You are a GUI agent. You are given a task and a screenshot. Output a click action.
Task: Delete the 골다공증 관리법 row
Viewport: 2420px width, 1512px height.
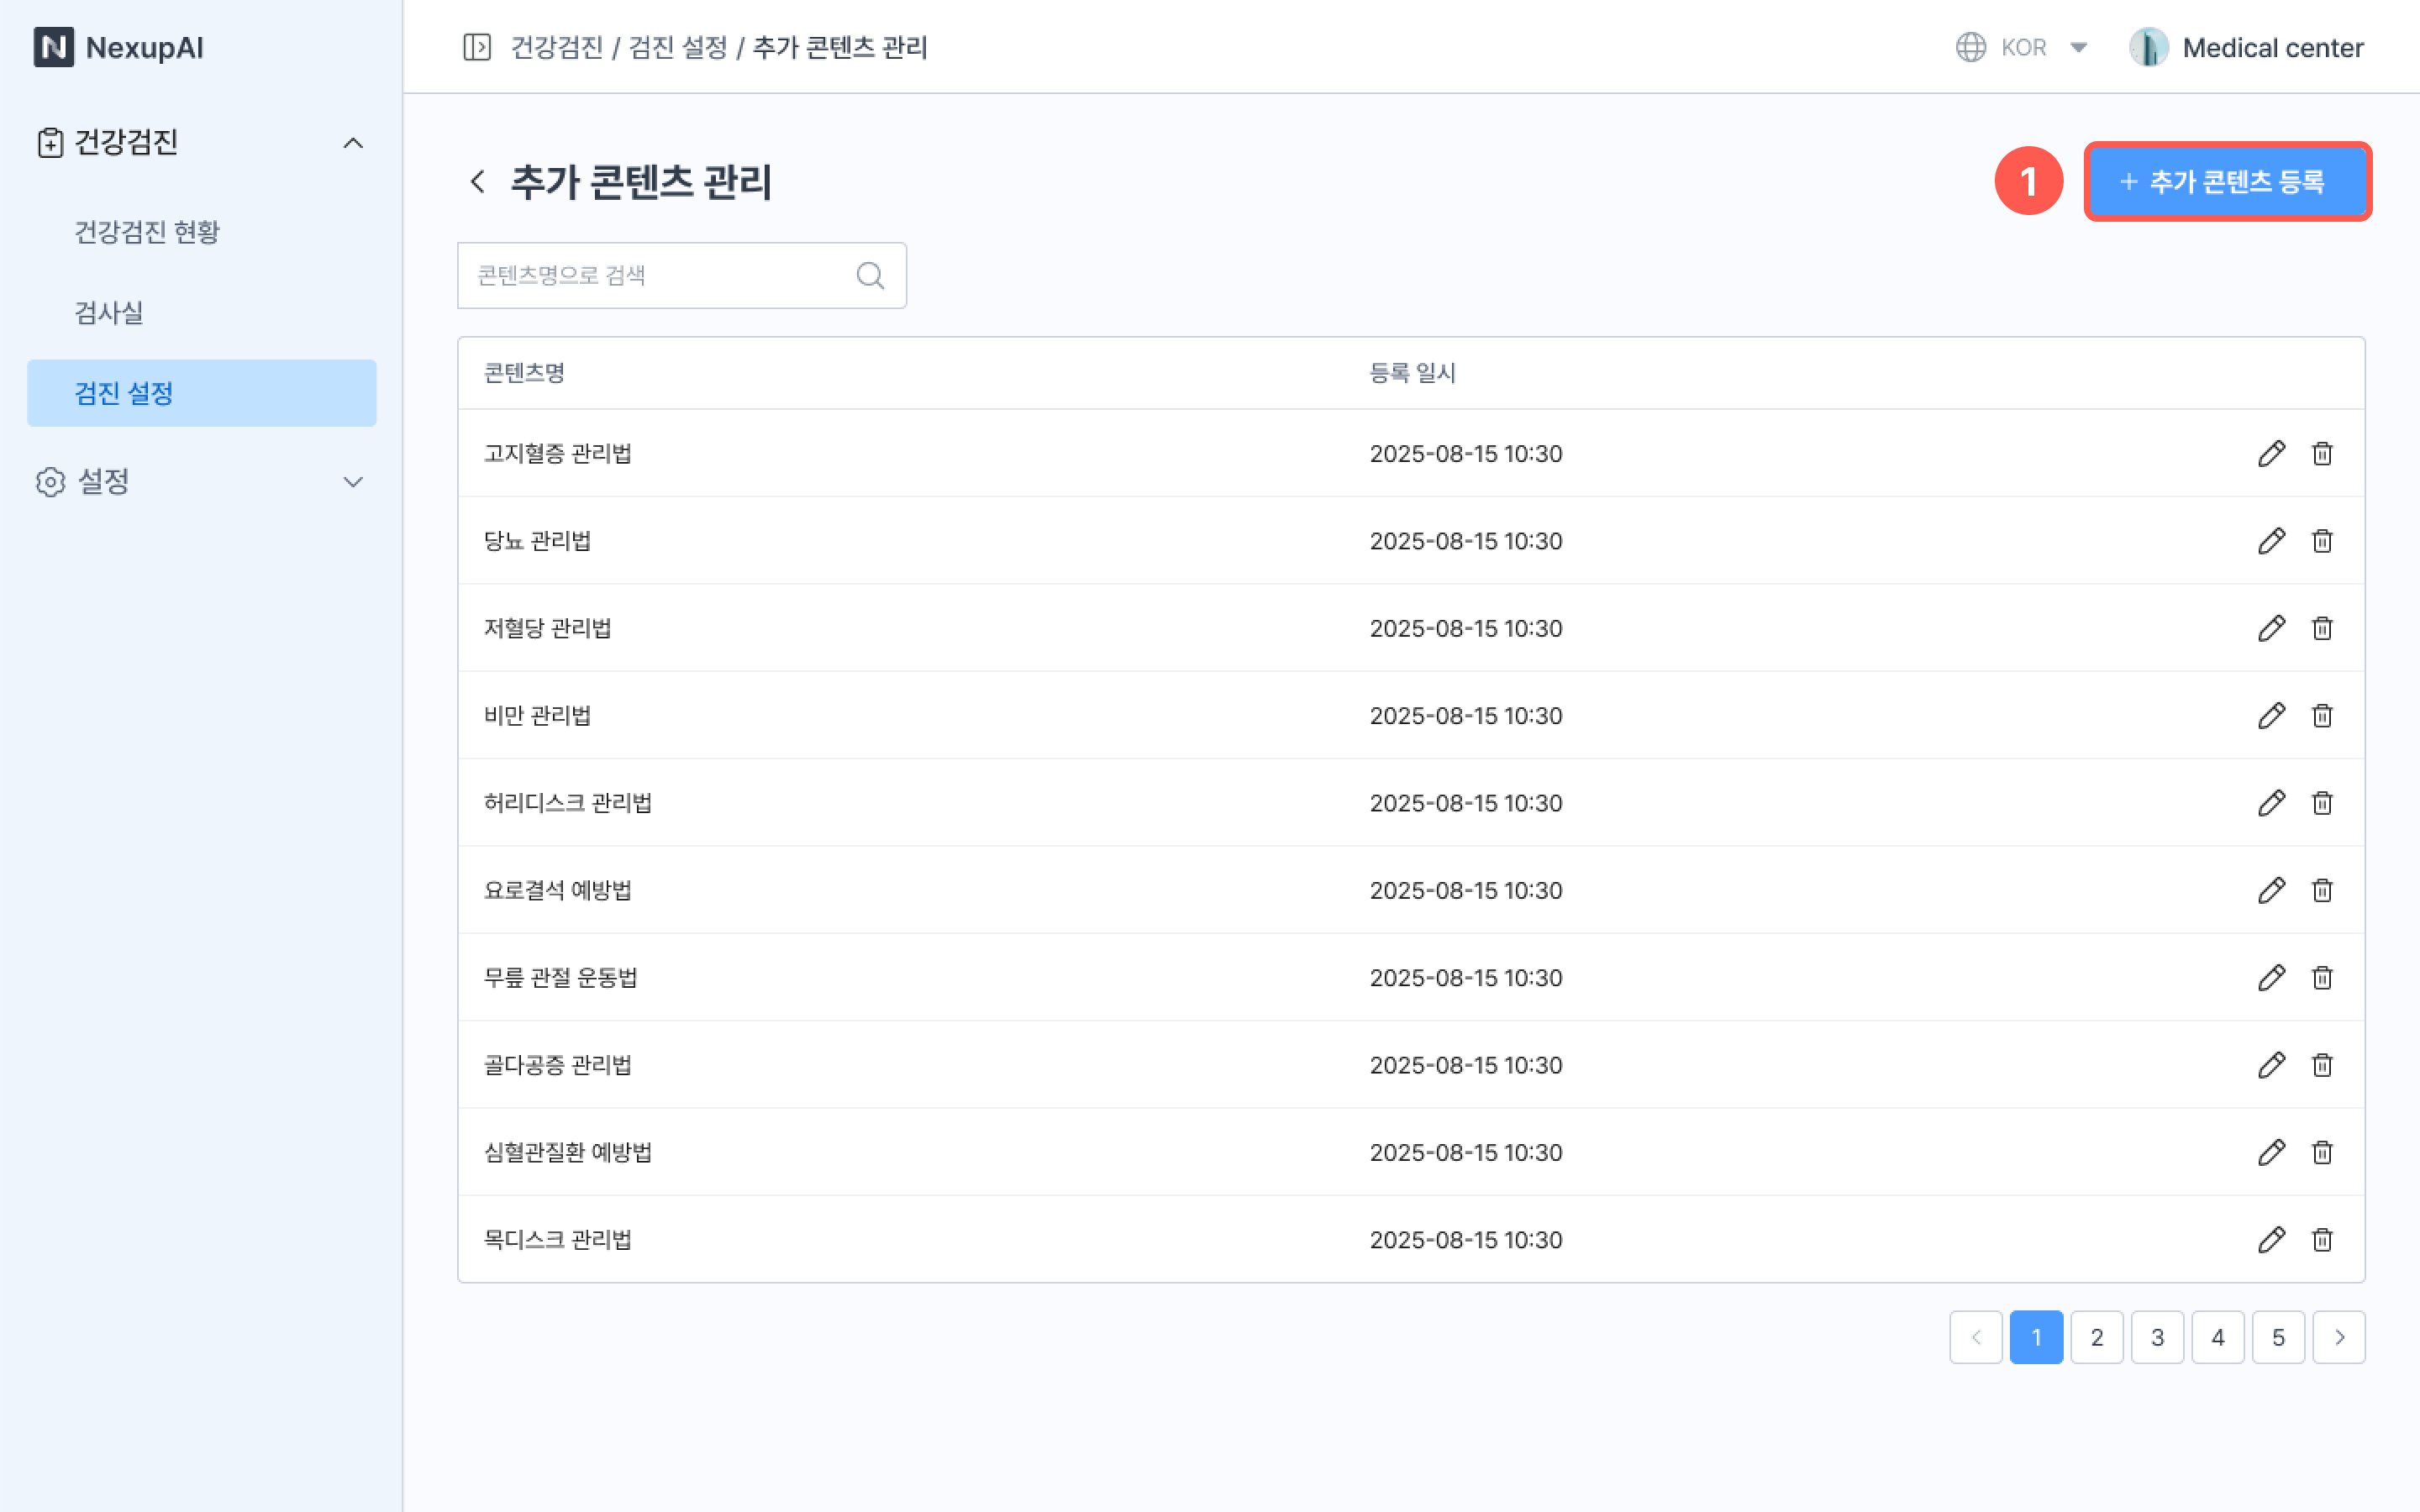(2322, 1065)
